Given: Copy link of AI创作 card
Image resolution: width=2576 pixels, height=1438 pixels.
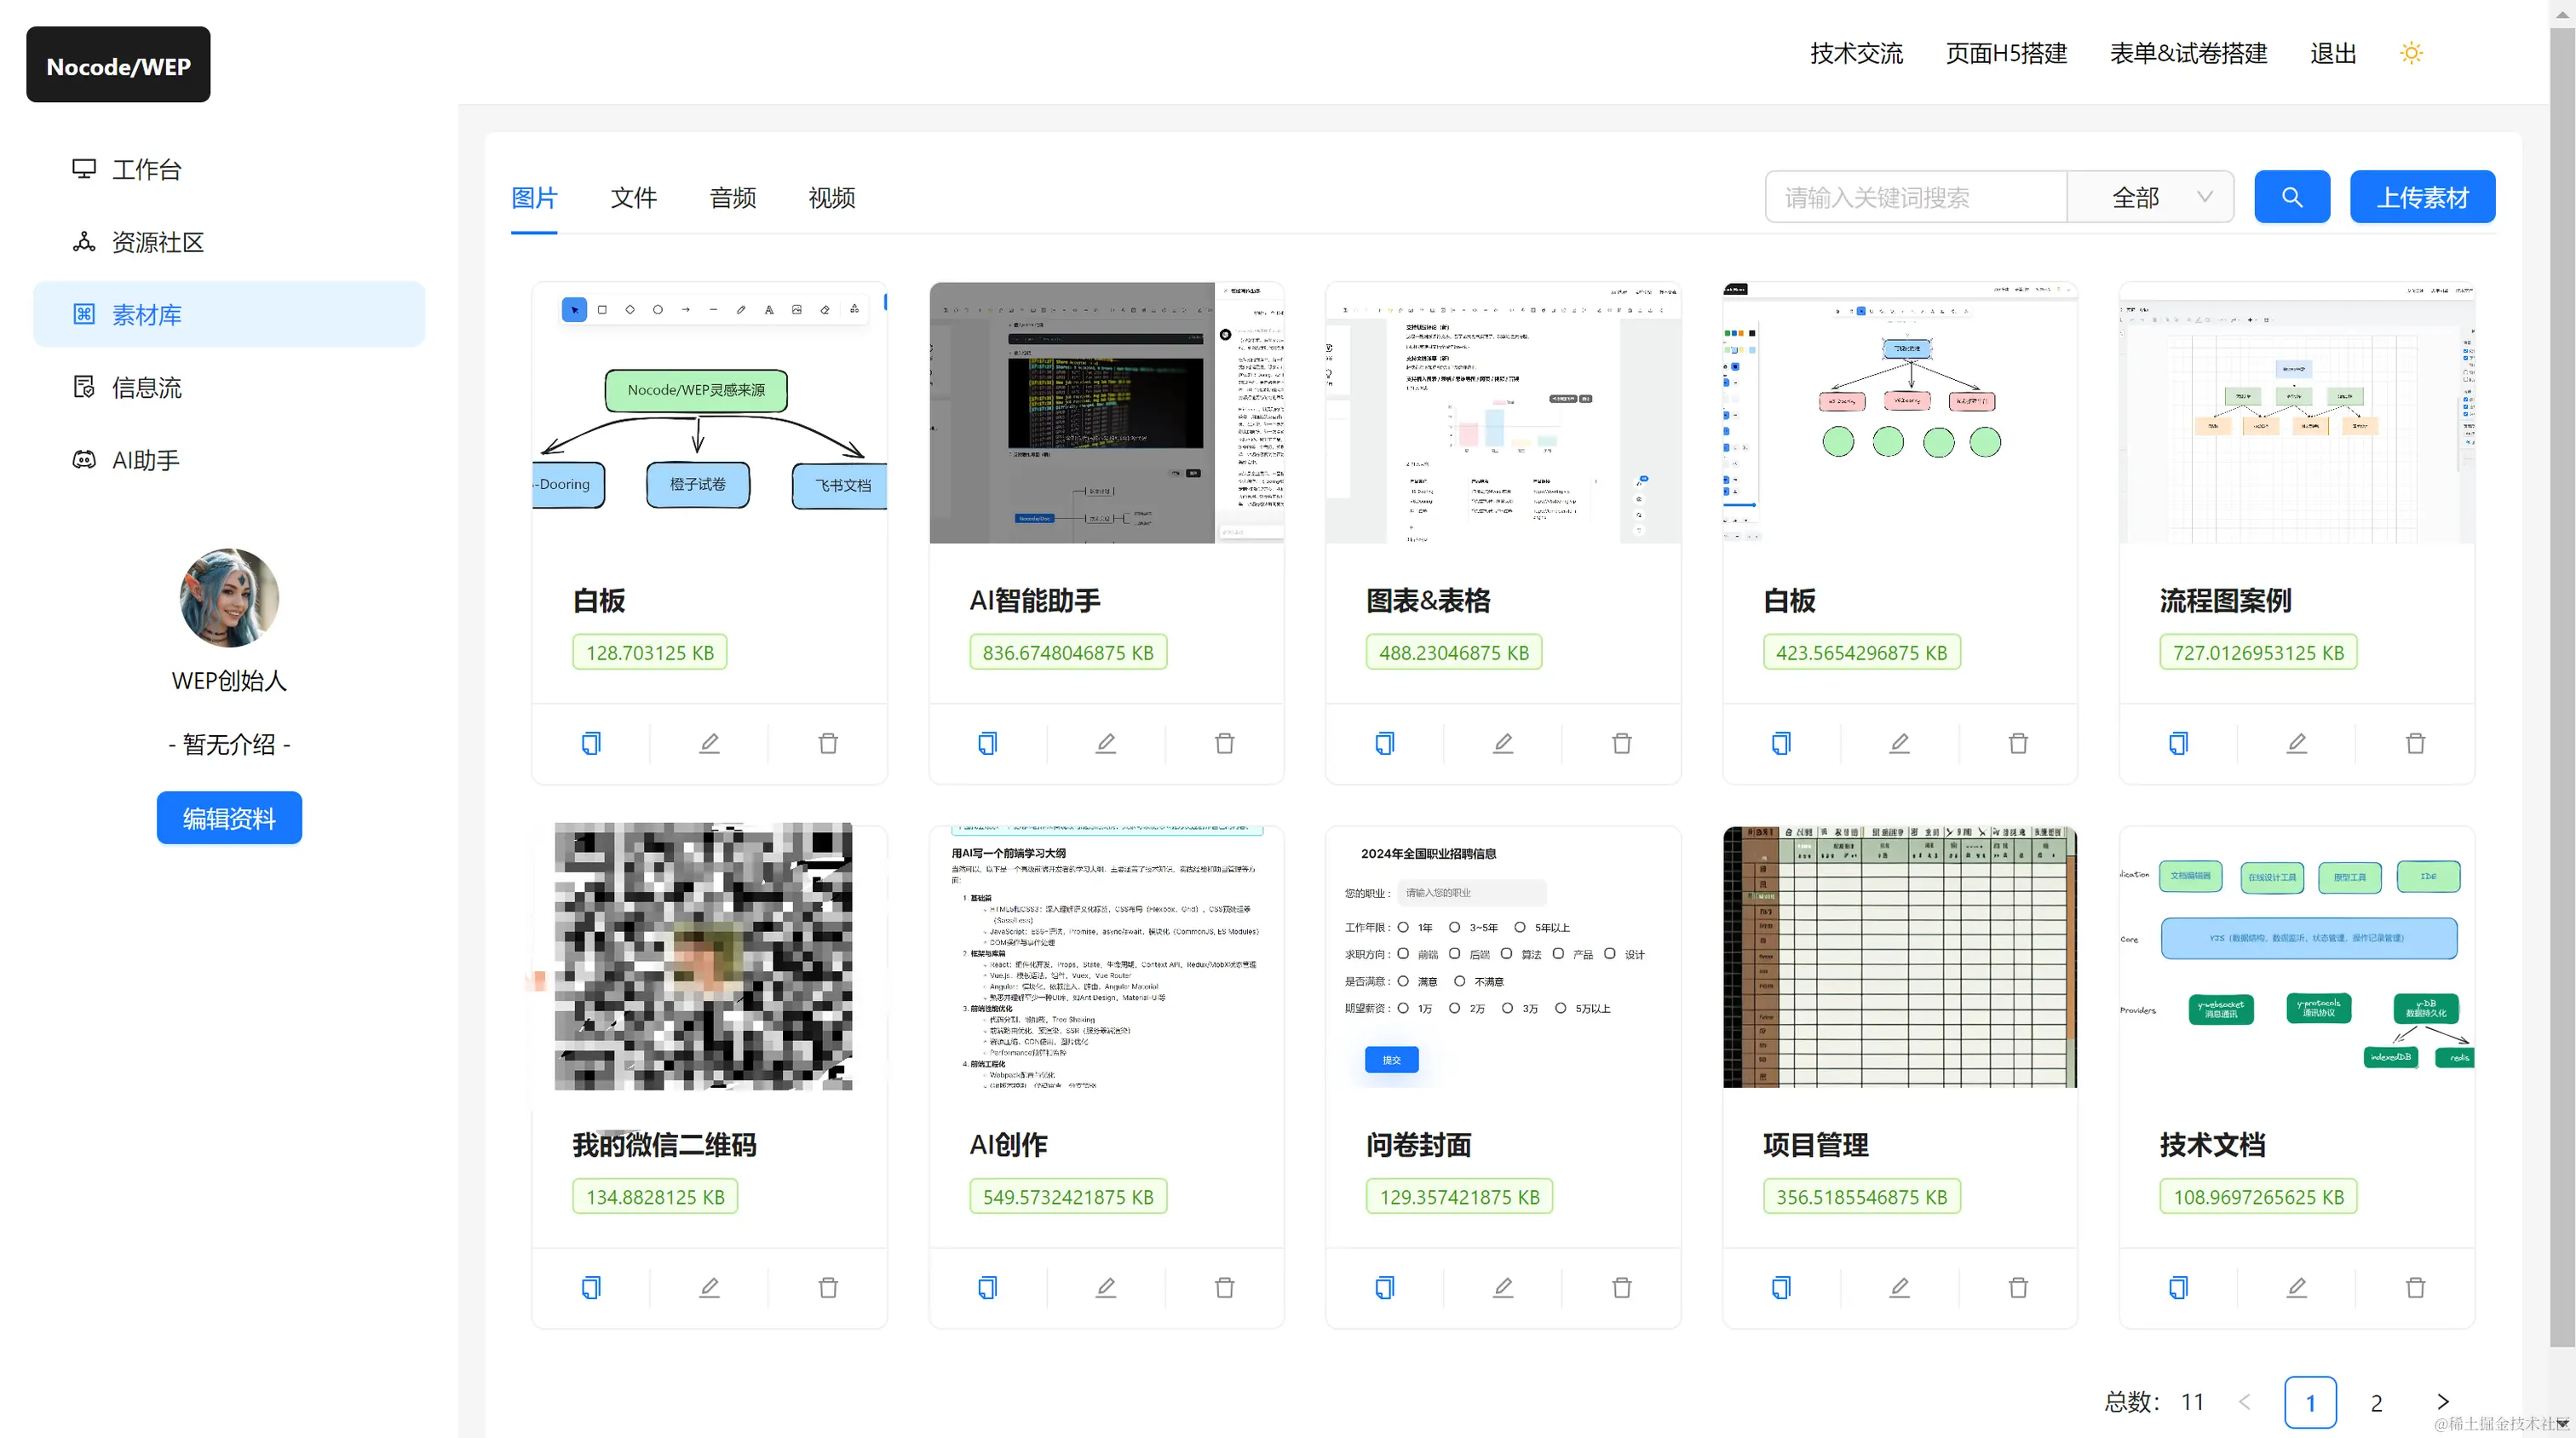Looking at the screenshot, I should pyautogui.click(x=987, y=1287).
